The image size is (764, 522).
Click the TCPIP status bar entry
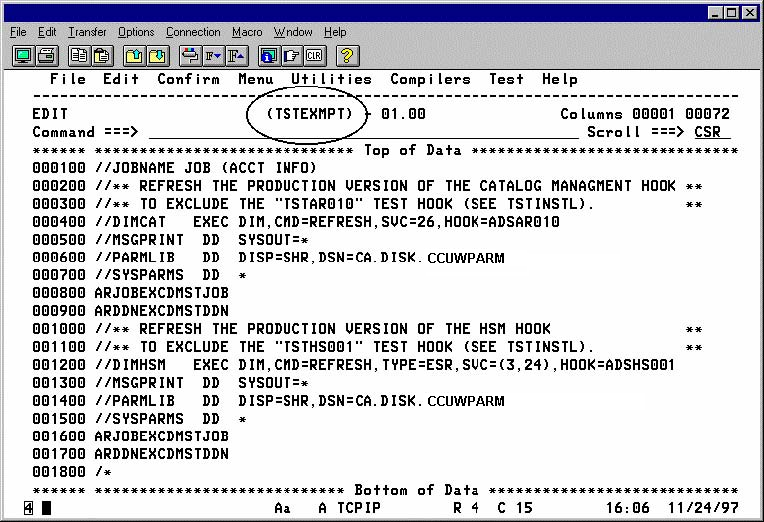pyautogui.click(x=359, y=508)
